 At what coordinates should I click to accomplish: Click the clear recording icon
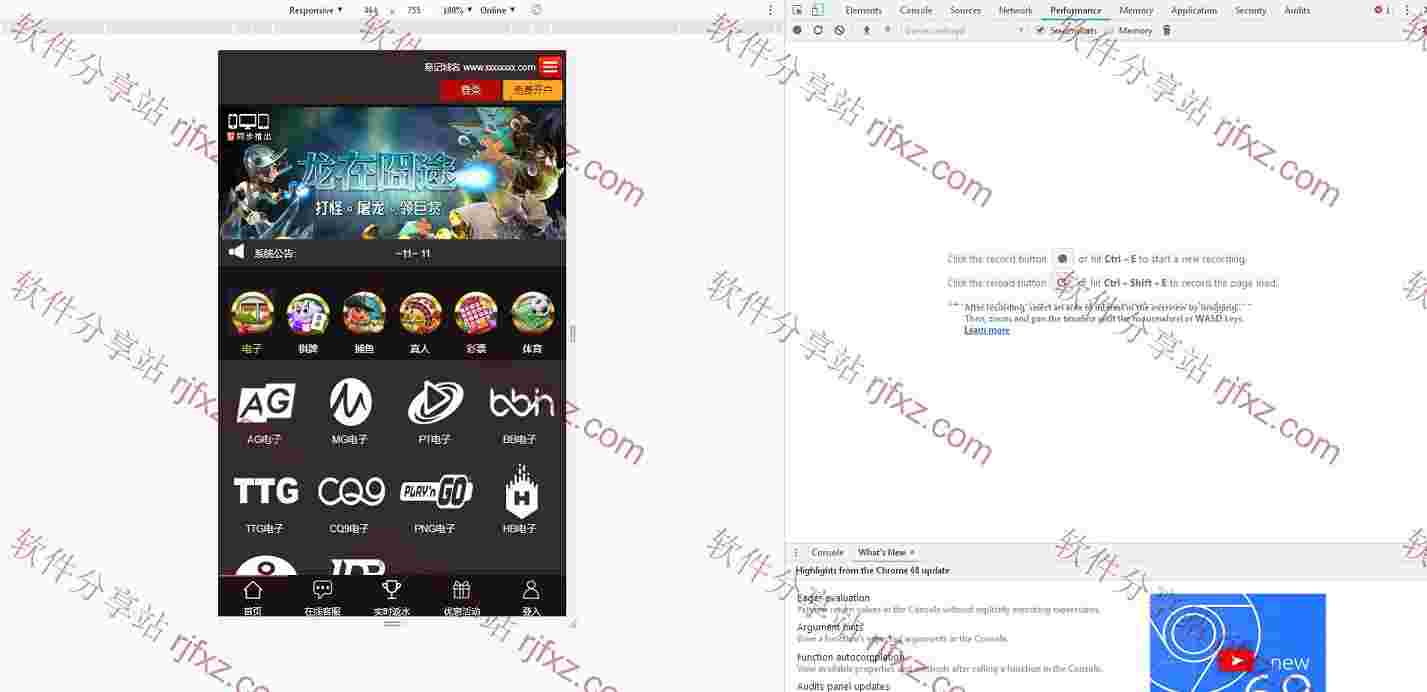[839, 30]
